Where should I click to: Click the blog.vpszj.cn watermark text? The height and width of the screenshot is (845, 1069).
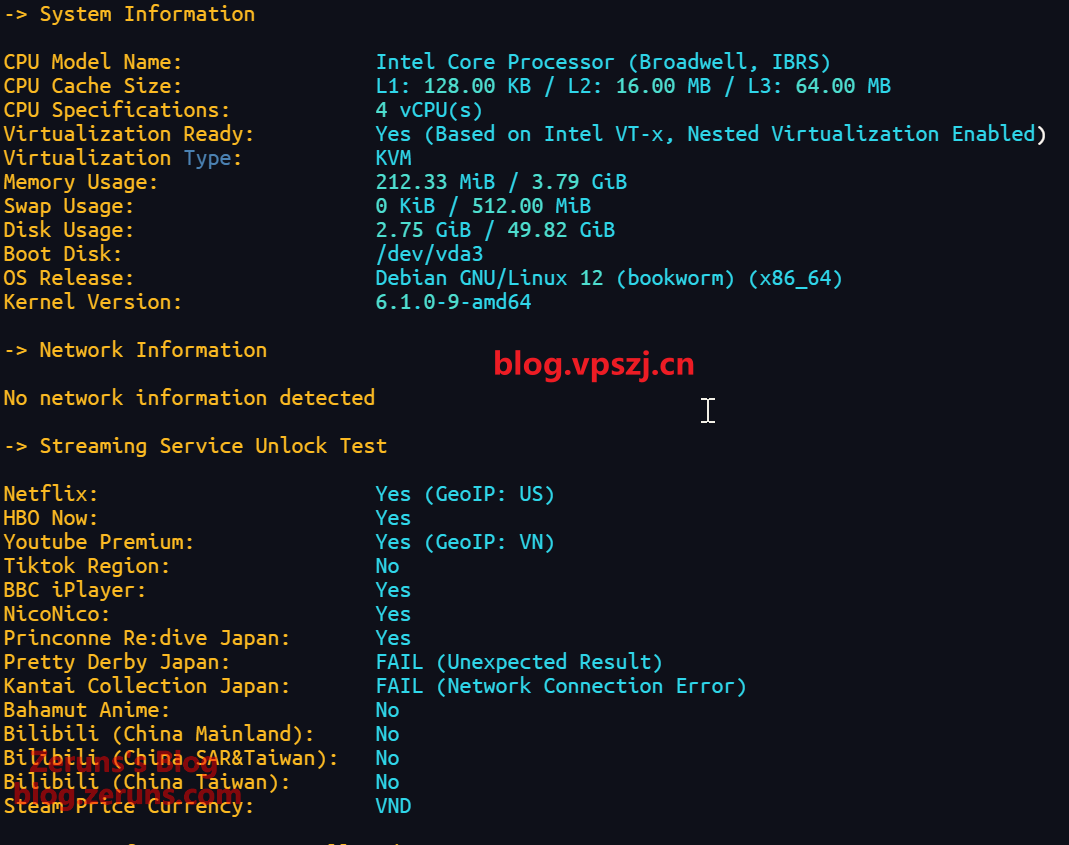pyautogui.click(x=593, y=365)
